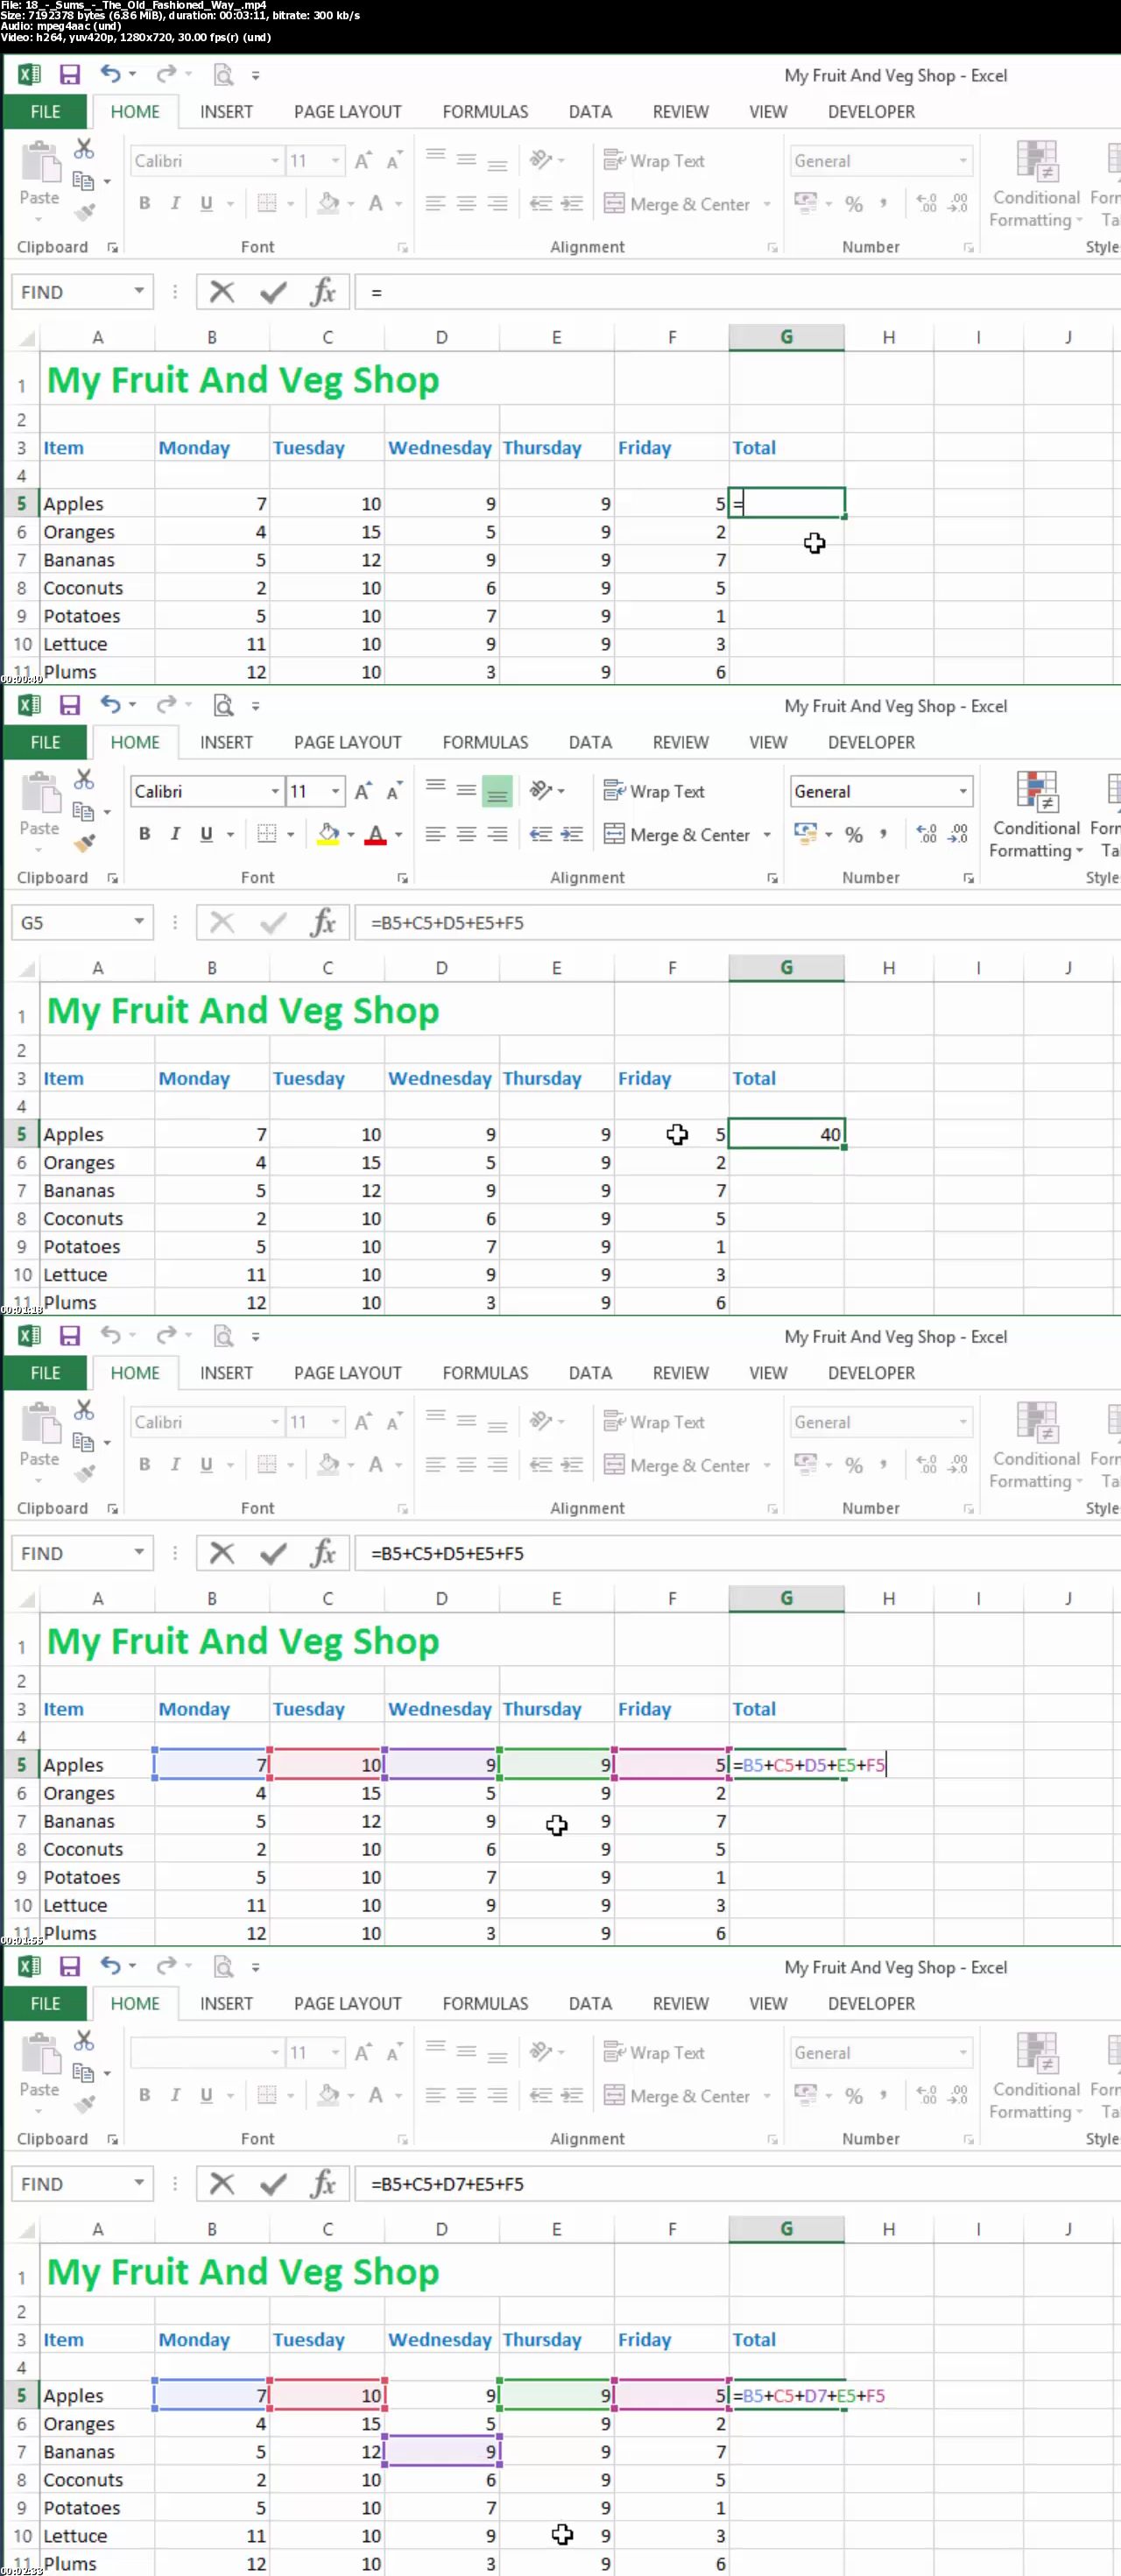The width and height of the screenshot is (1121, 2576).
Task: Open Name Box G5 dropdown arrow
Action: pyautogui.click(x=139, y=921)
